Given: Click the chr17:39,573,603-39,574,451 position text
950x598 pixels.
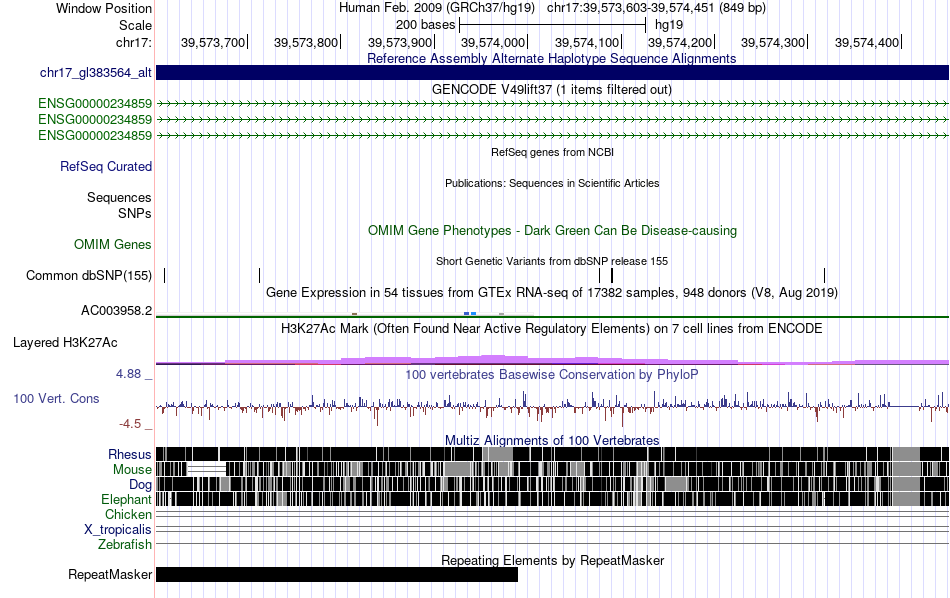Looking at the screenshot, I should pos(656,8).
